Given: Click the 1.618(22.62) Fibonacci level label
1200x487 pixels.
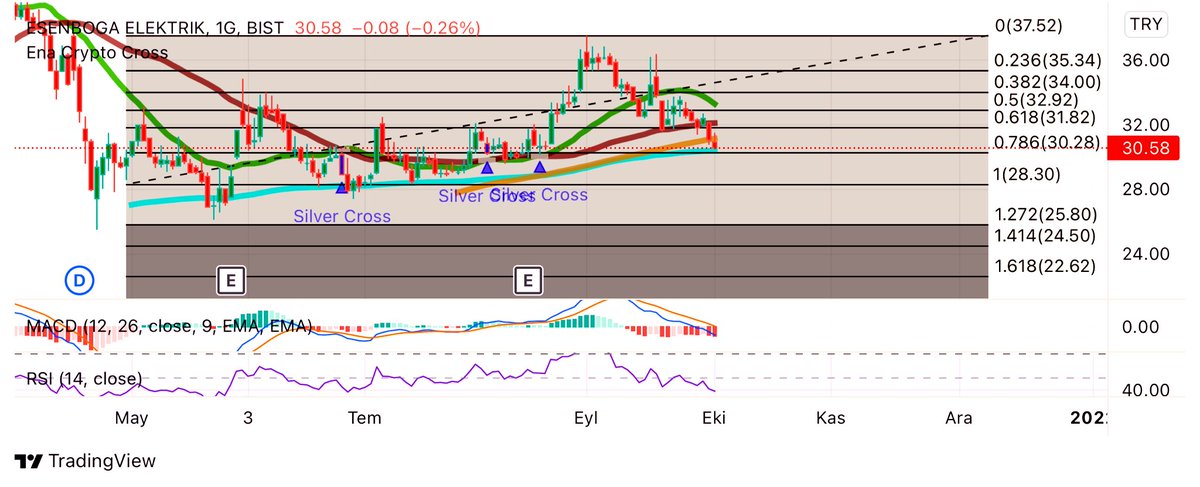Looking at the screenshot, I should tap(1047, 266).
